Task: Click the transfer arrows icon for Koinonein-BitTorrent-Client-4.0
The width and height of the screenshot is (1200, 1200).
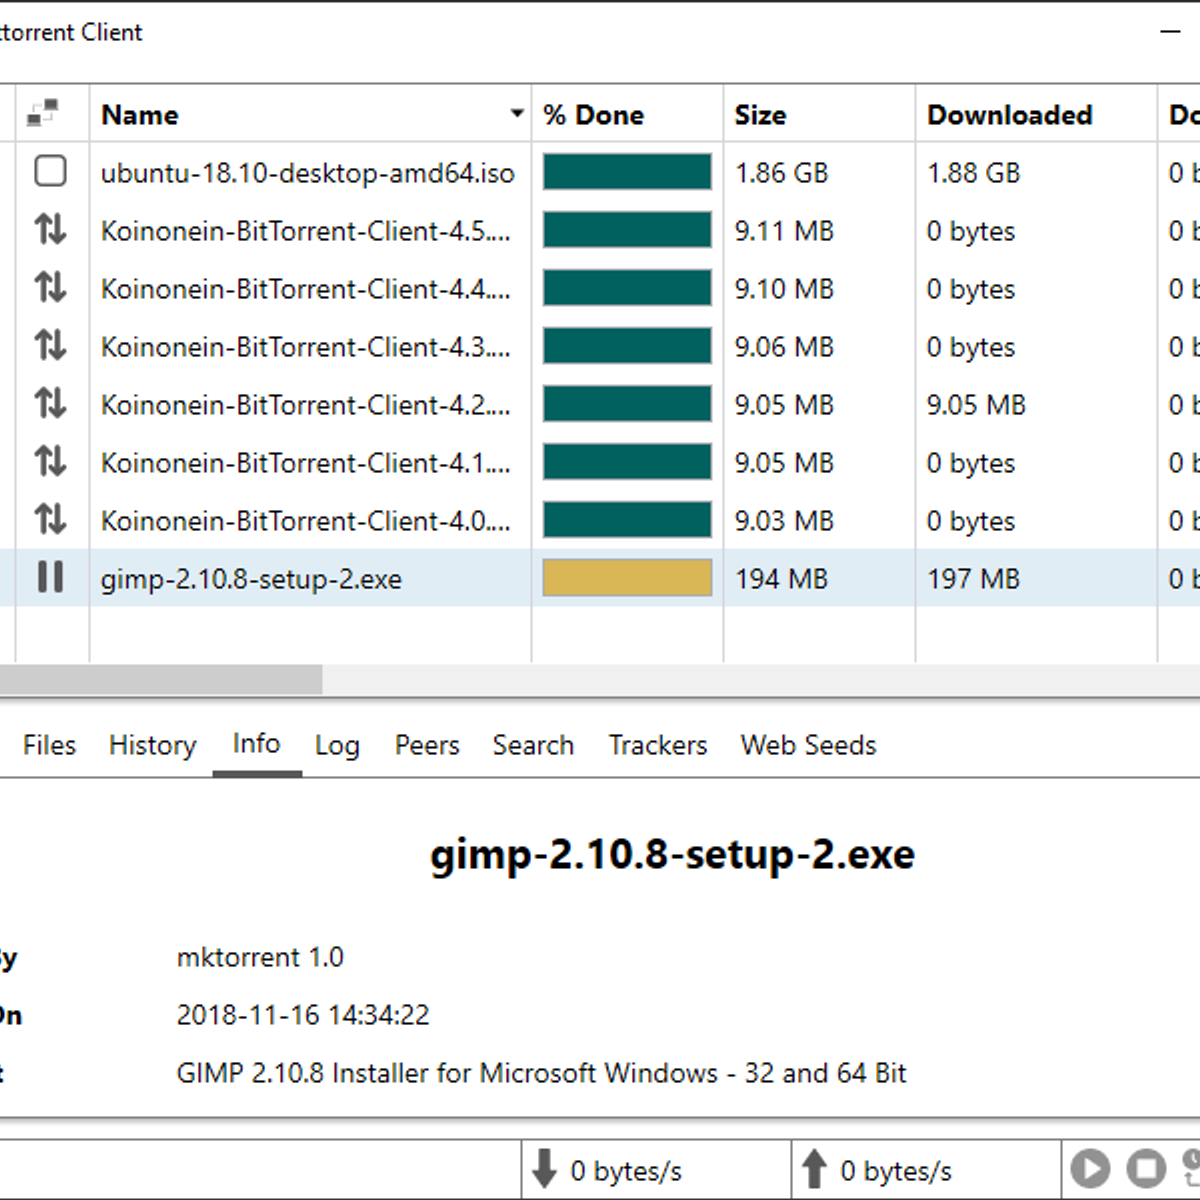Action: [x=50, y=520]
